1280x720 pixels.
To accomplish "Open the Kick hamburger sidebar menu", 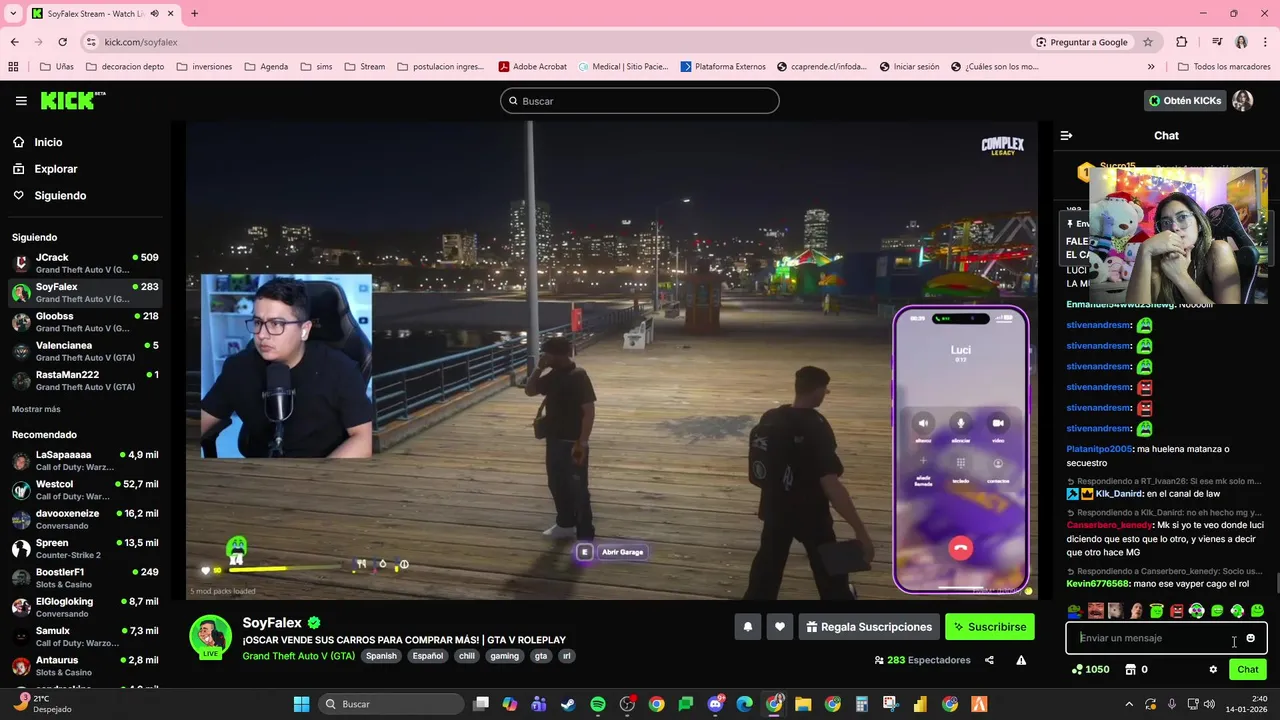I will click(21, 101).
